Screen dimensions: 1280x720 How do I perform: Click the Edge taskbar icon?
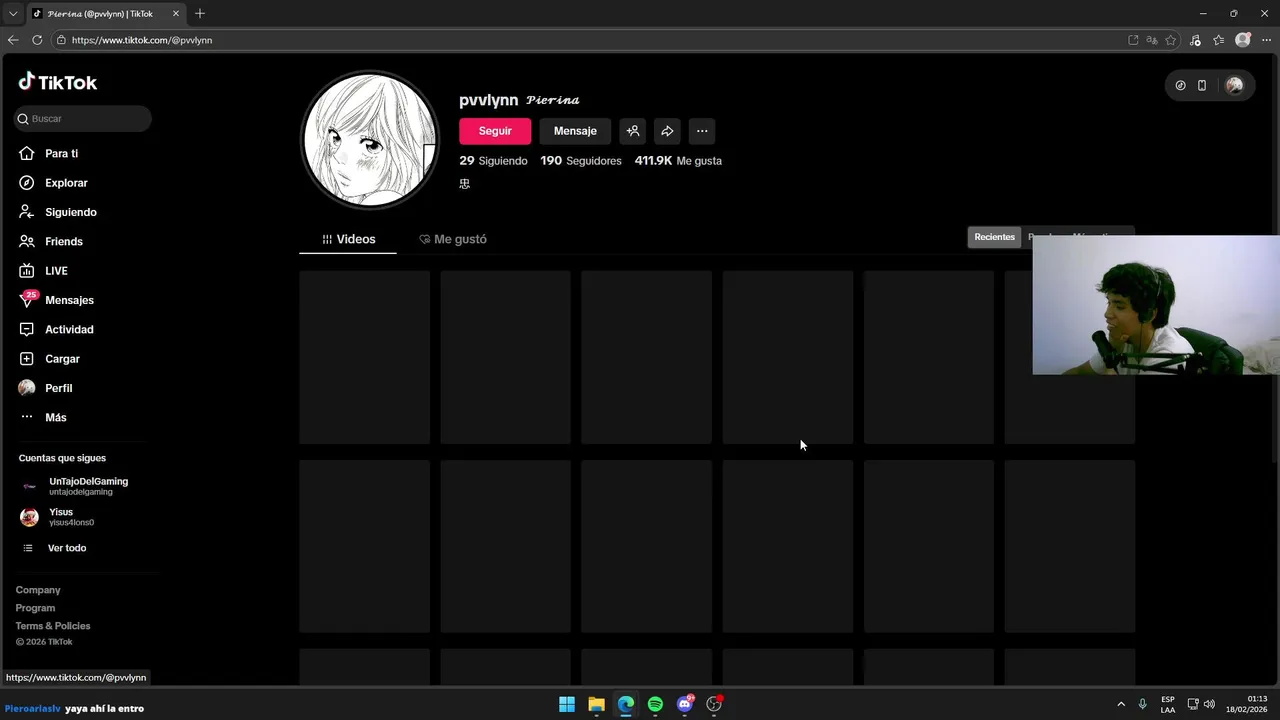(x=626, y=704)
